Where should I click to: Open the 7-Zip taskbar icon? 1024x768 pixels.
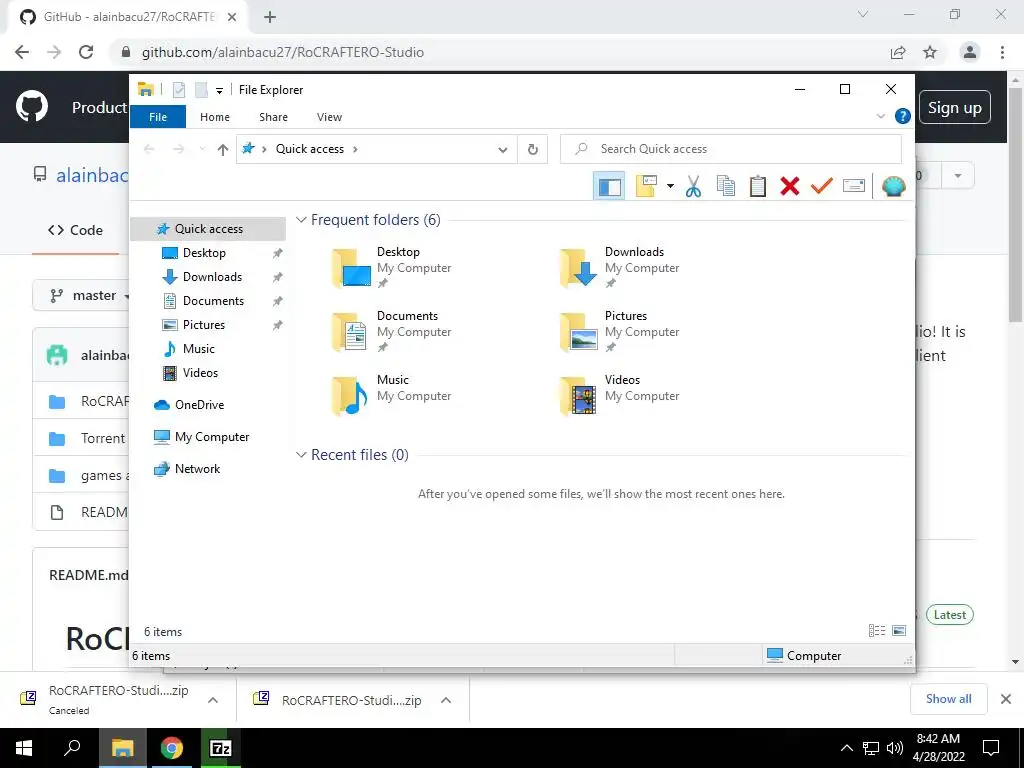click(x=221, y=748)
